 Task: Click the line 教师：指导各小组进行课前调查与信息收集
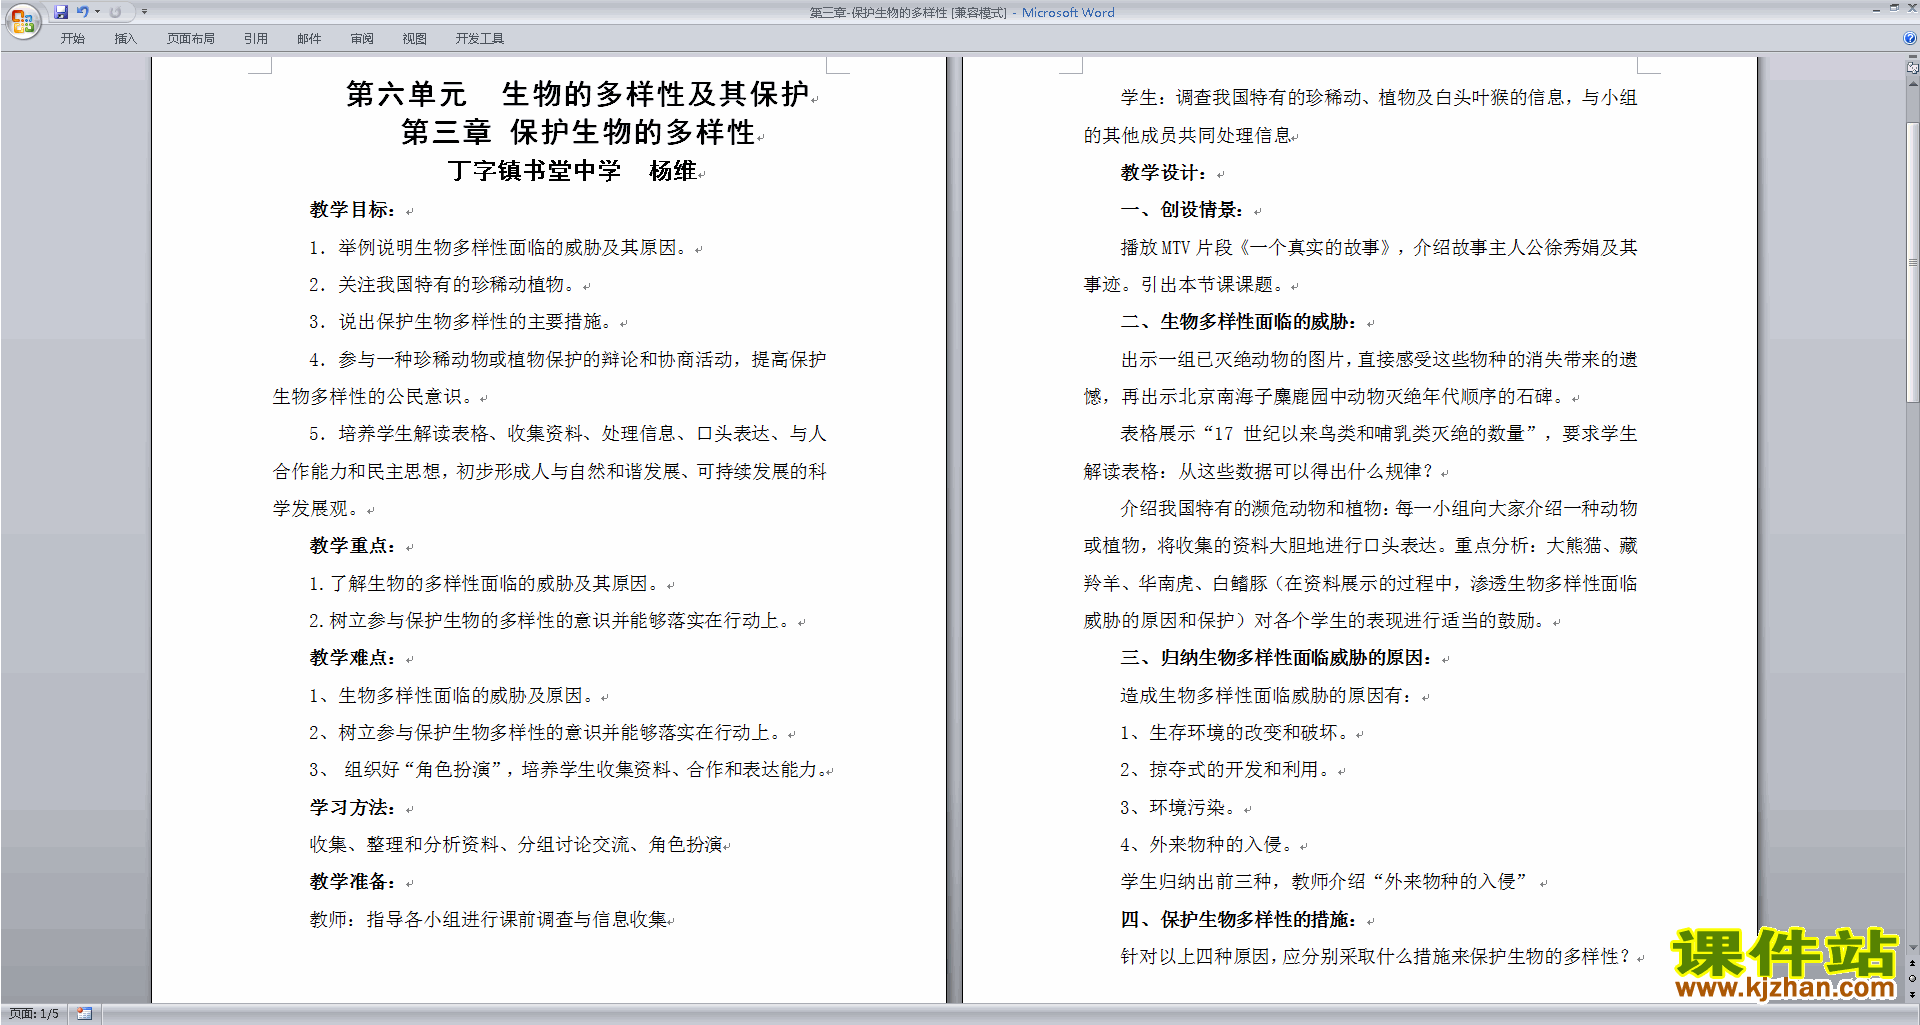(x=488, y=919)
